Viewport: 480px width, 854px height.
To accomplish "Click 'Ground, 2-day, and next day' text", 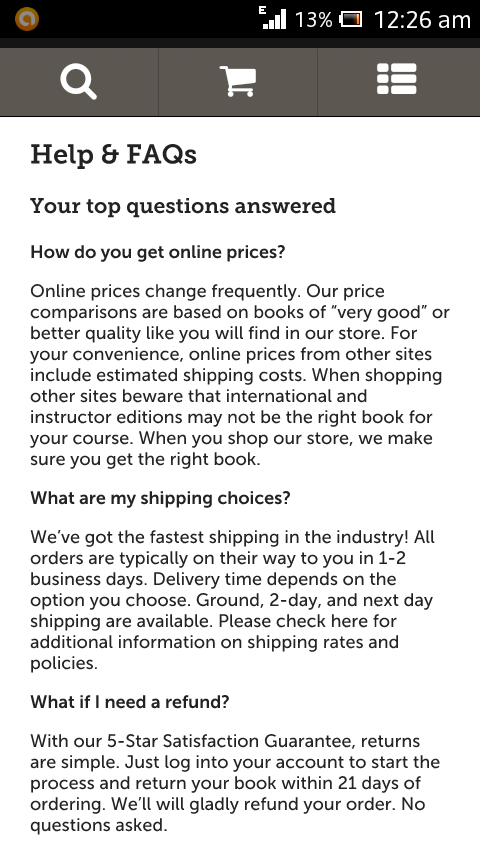I will click(314, 600).
